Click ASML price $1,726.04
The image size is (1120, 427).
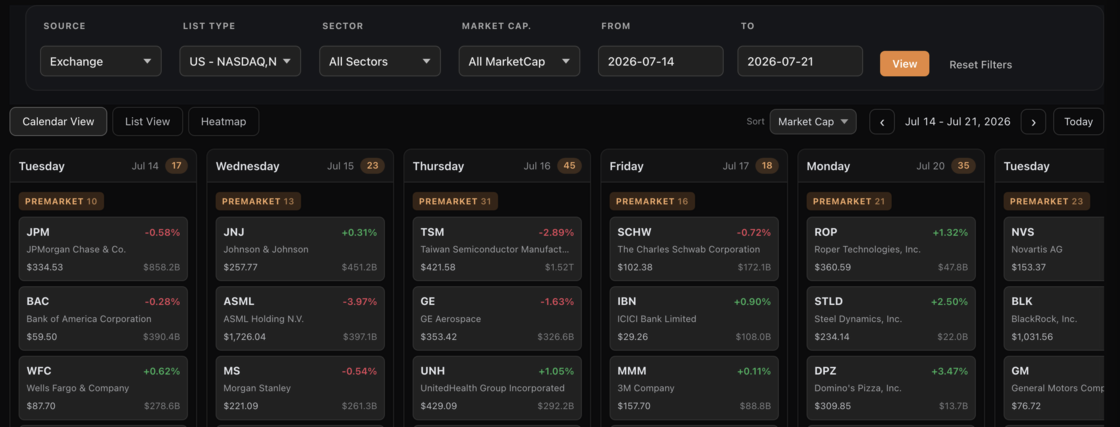coord(244,337)
